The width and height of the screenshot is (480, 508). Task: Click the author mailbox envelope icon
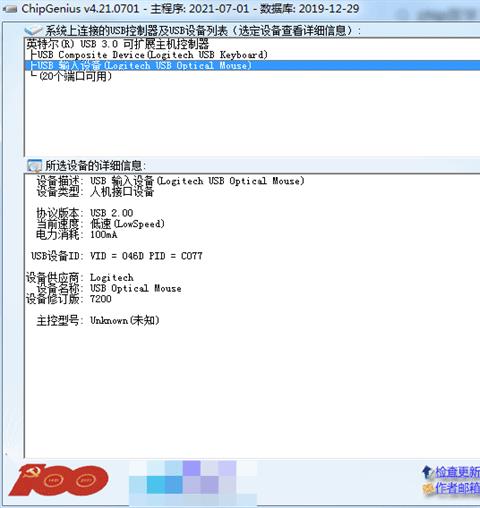(428, 488)
